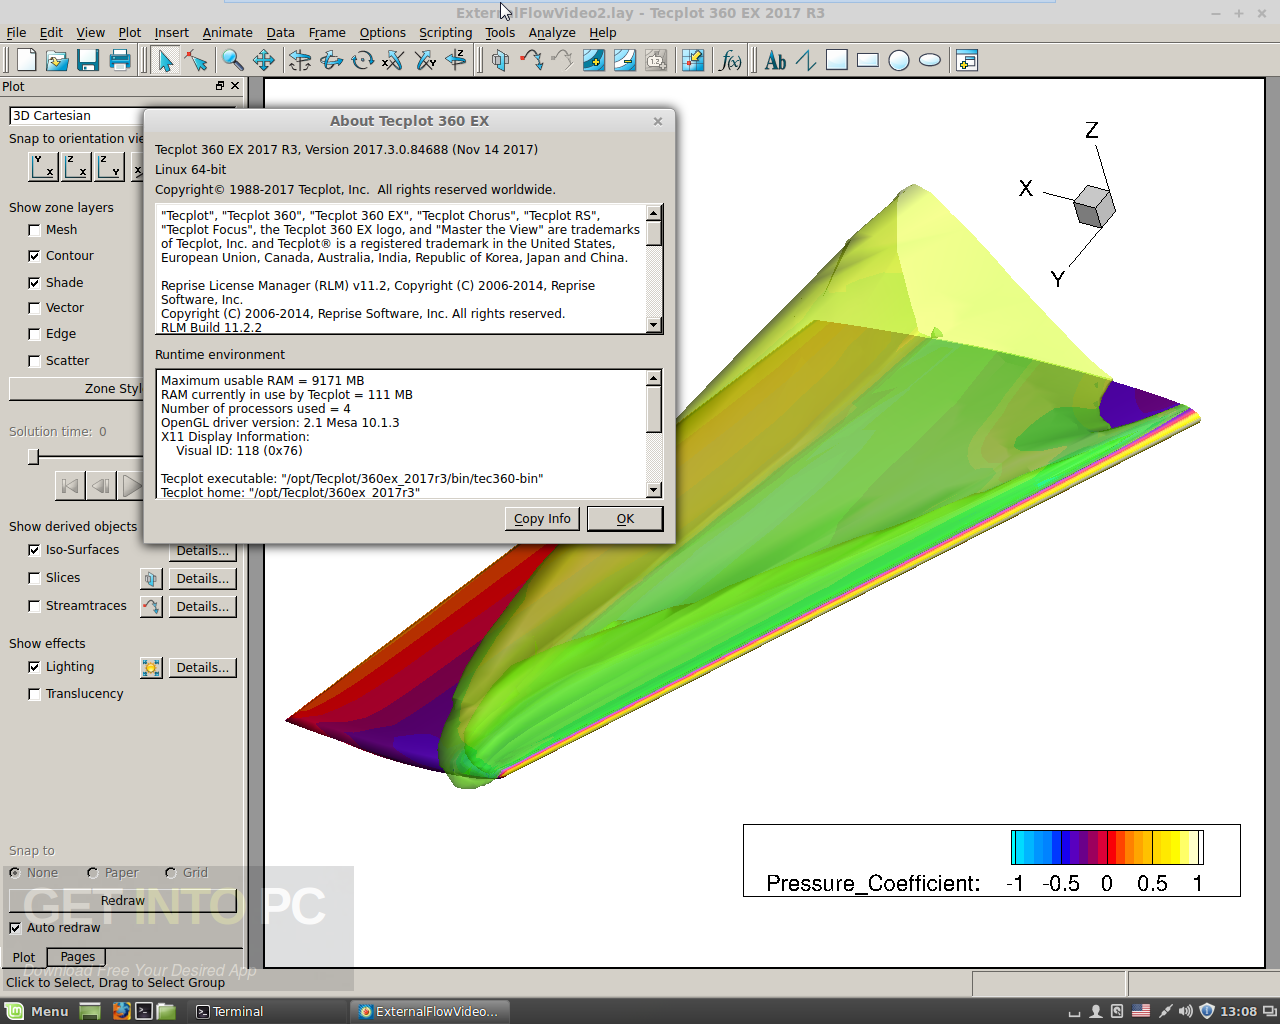Image resolution: width=1280 pixels, height=1024 pixels.
Task: Click OK in the About dialog
Action: click(x=625, y=519)
